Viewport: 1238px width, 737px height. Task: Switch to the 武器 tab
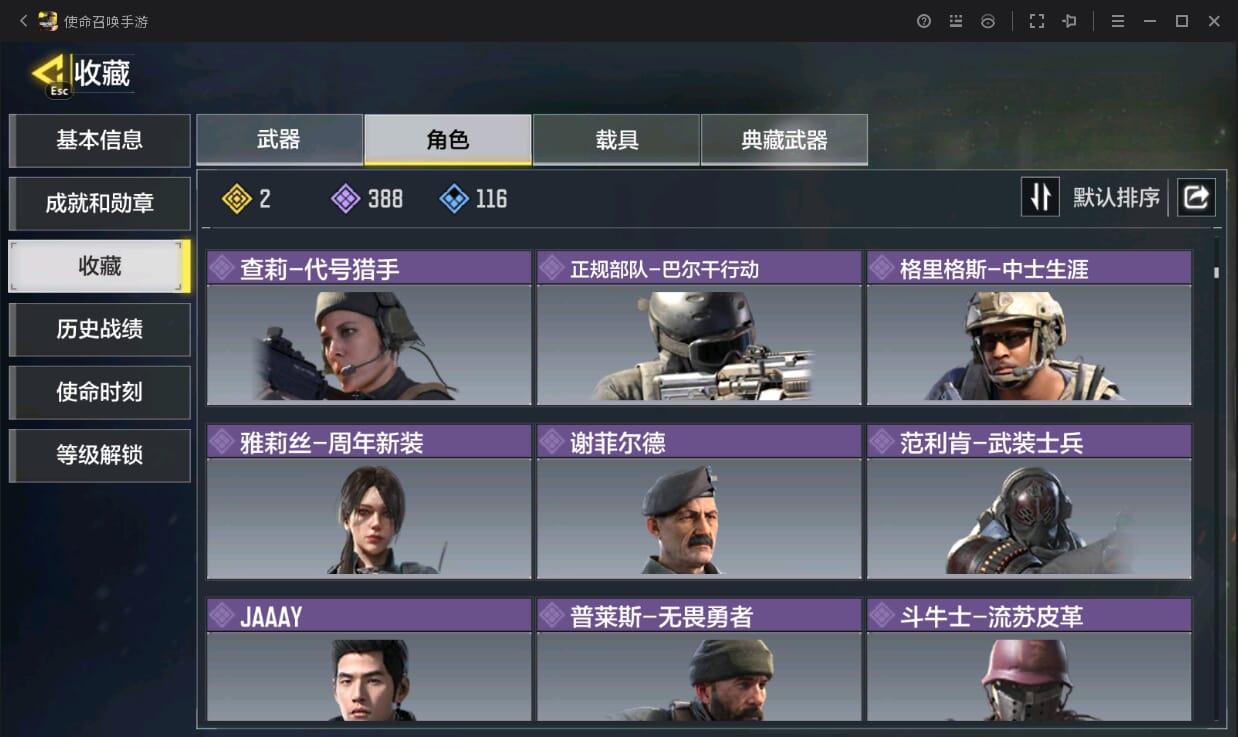[x=279, y=140]
